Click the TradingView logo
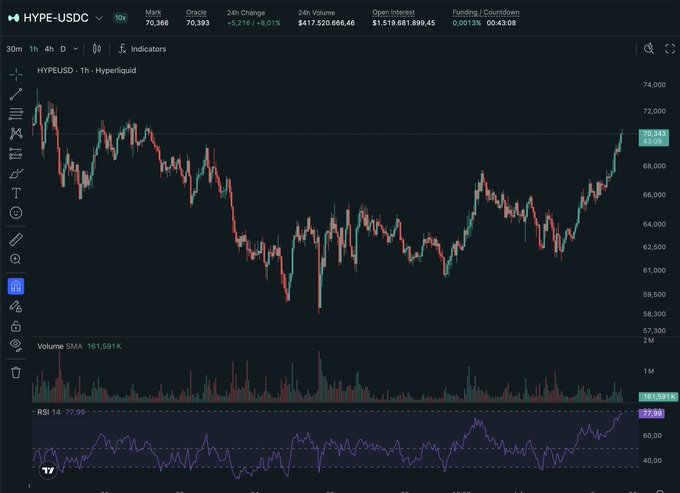680x493 pixels. (x=48, y=470)
